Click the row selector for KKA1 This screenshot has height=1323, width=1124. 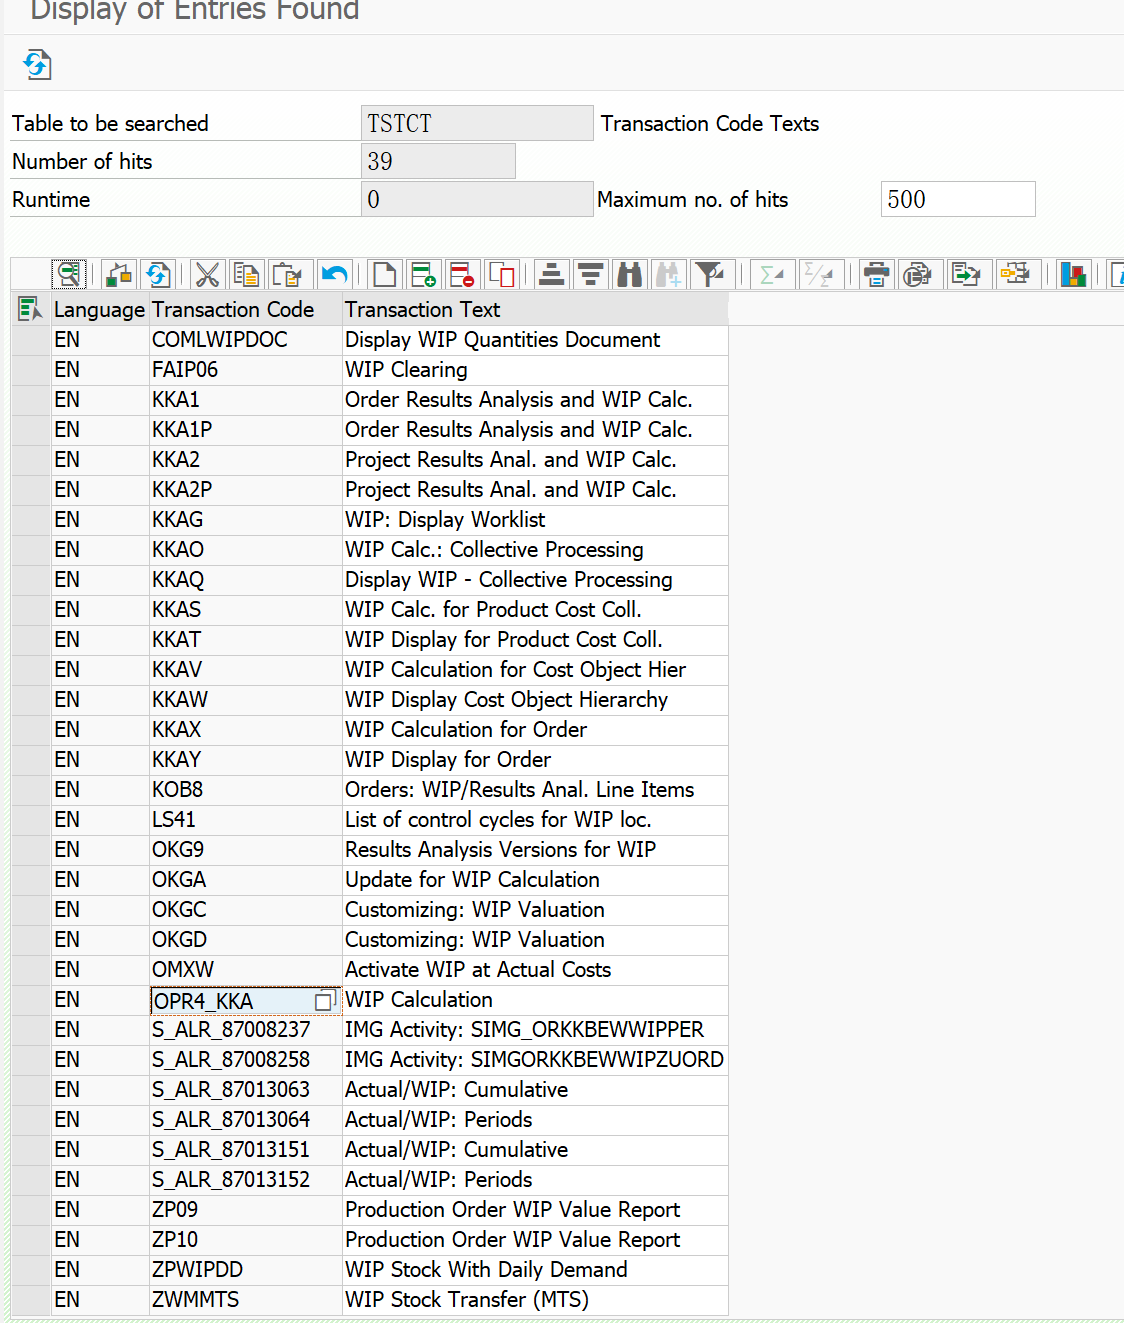(x=31, y=400)
